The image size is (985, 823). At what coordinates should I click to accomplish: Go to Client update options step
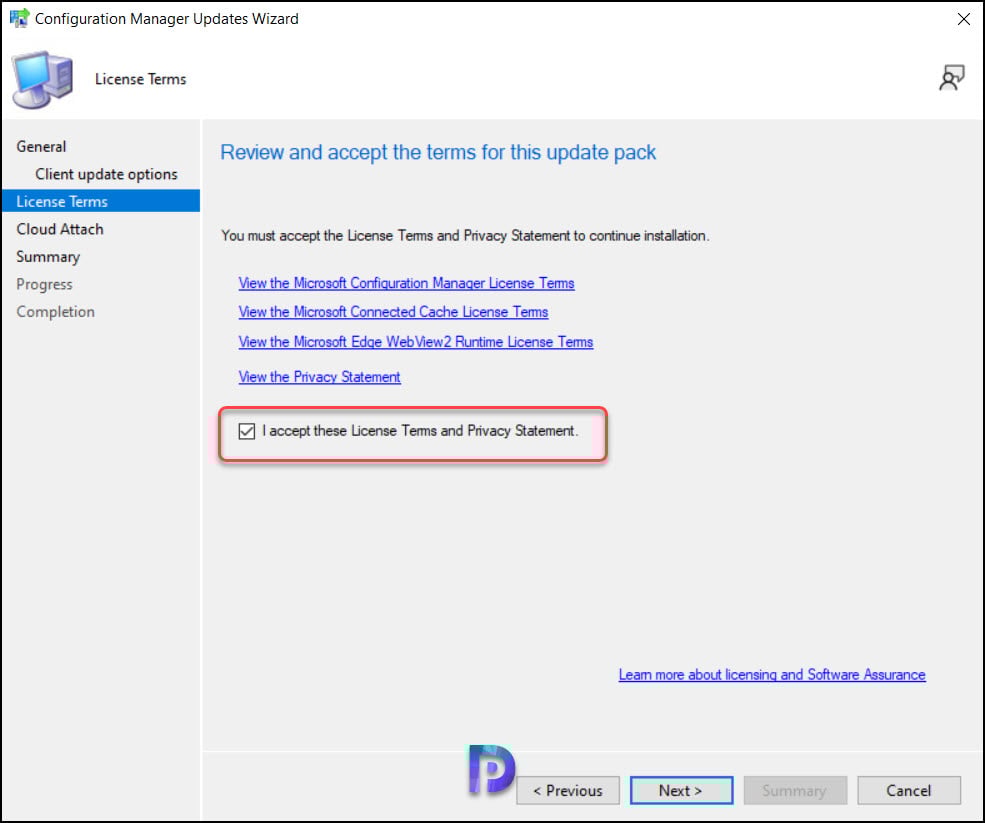(x=106, y=174)
